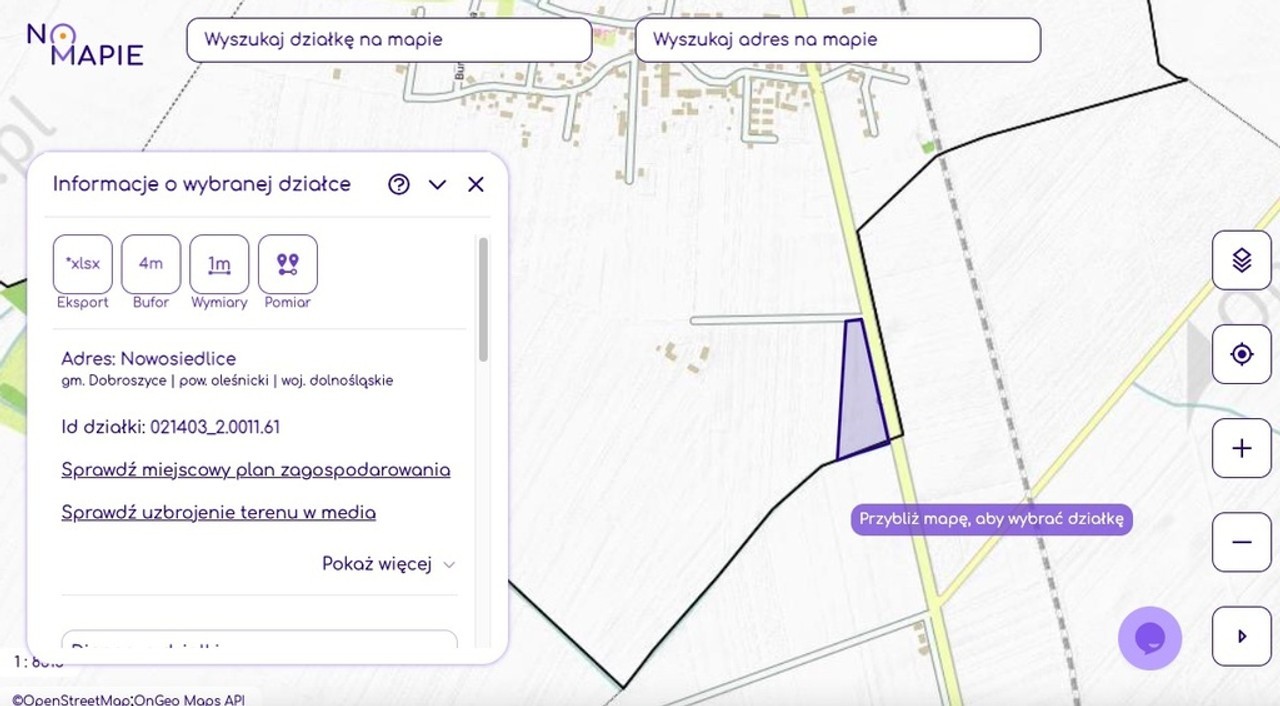This screenshot has height=706, width=1280.
Task: Click the NaMapie logo
Action: 85,44
